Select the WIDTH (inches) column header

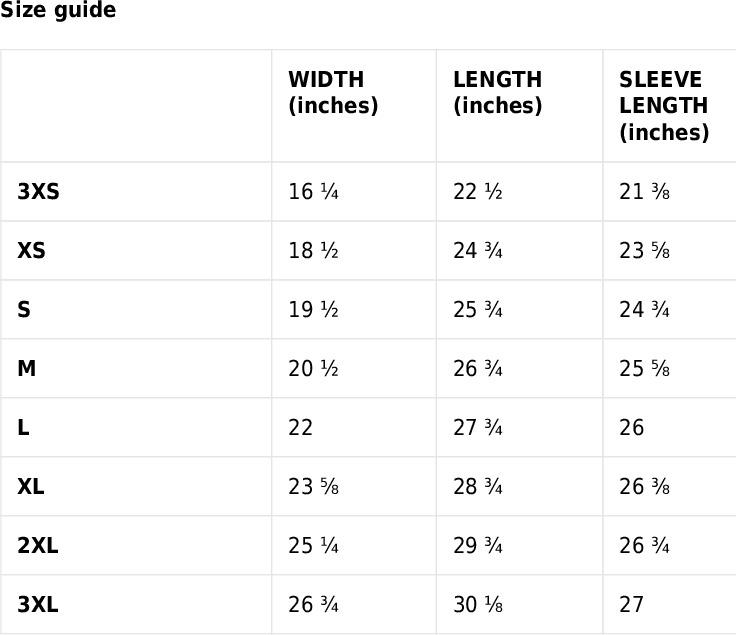click(333, 92)
